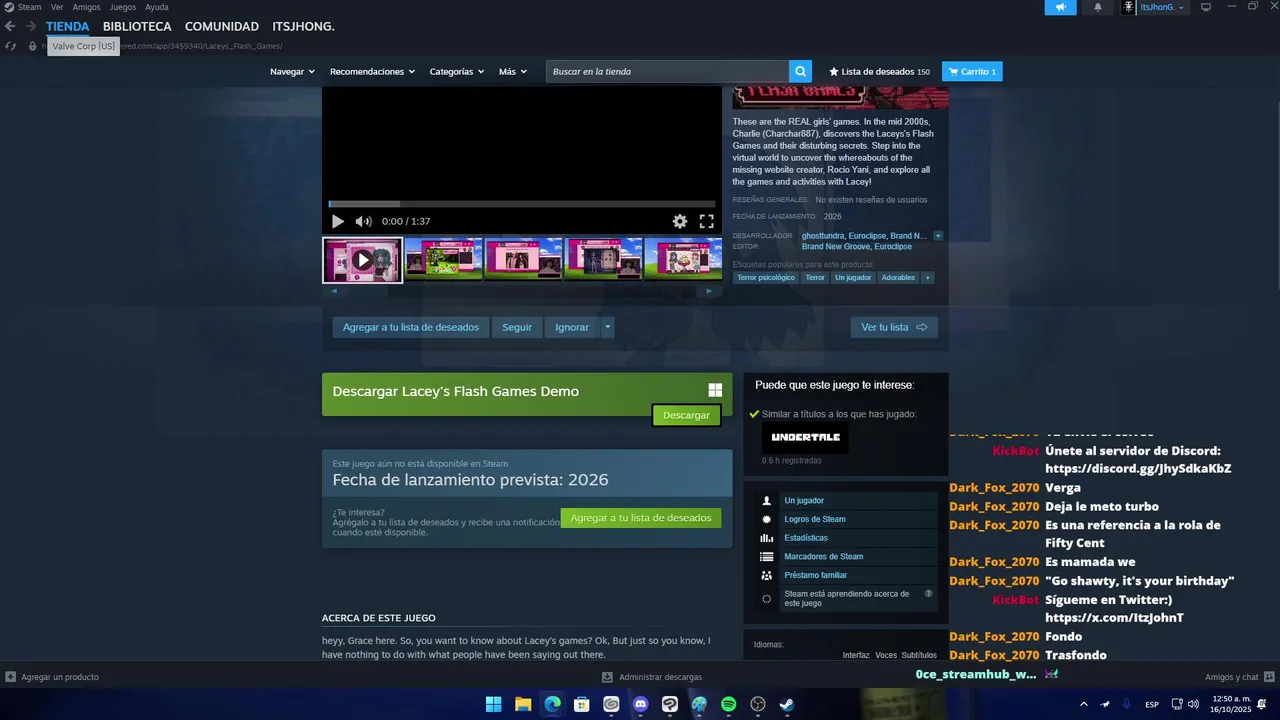1280x720 pixels.
Task: Open the Estadísticas feature link
Action: click(x=806, y=538)
